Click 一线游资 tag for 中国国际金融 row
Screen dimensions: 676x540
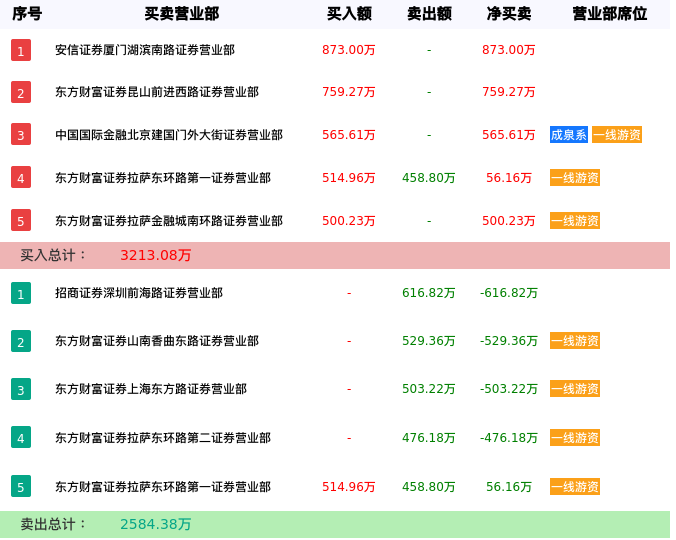pyautogui.click(x=617, y=135)
